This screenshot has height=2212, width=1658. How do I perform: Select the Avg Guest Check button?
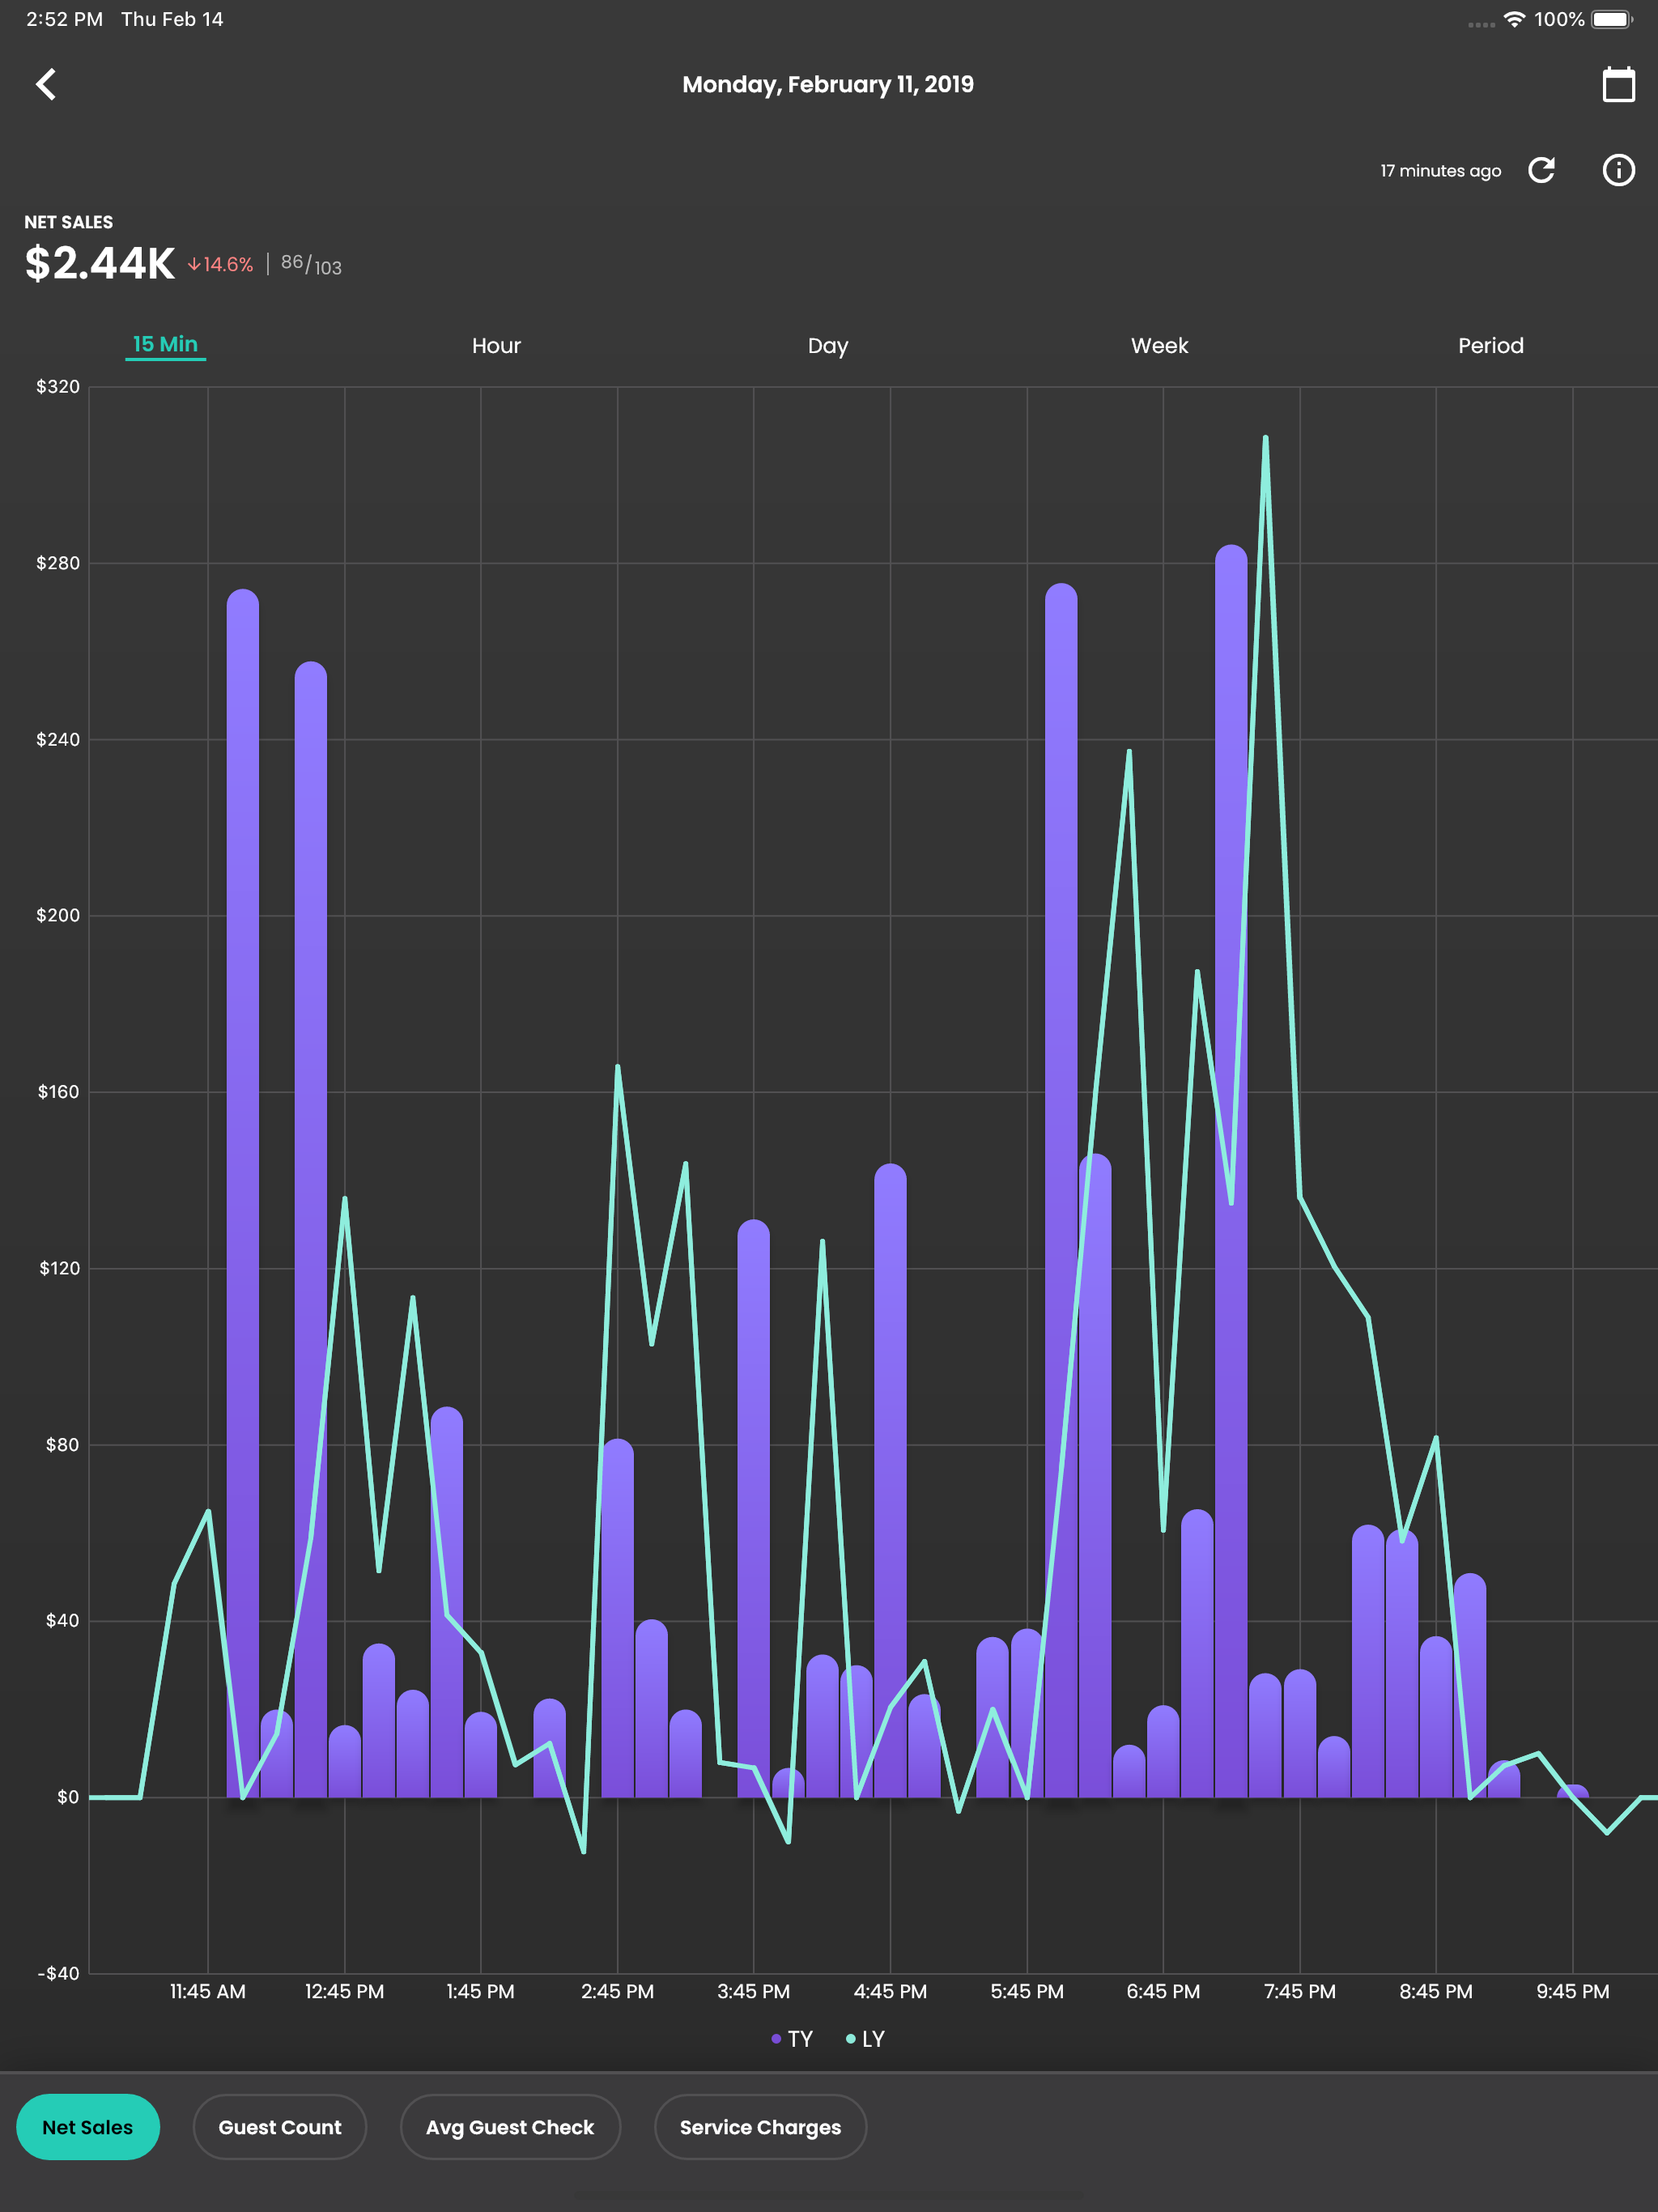[510, 2127]
